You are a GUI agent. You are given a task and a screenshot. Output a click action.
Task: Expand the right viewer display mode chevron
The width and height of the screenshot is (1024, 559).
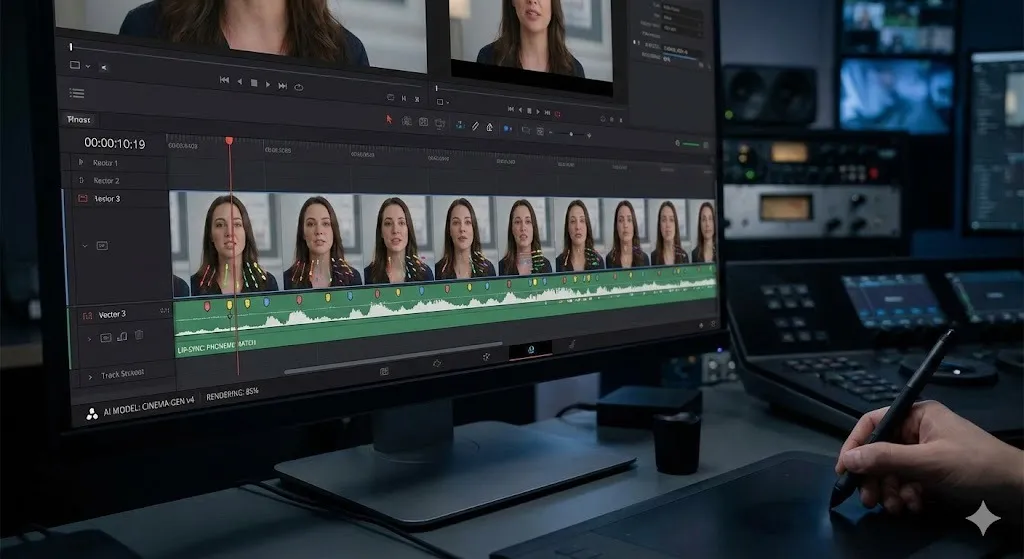(x=448, y=103)
